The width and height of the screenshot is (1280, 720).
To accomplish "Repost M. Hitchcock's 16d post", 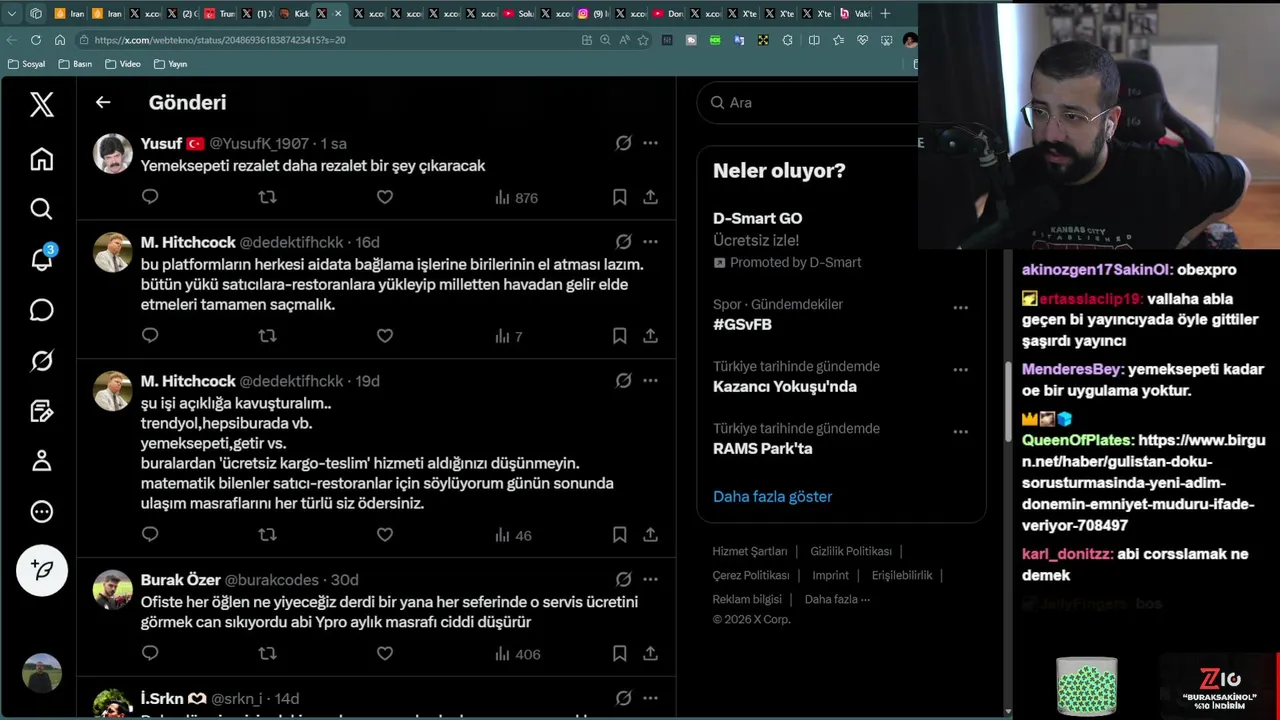I will click(267, 336).
